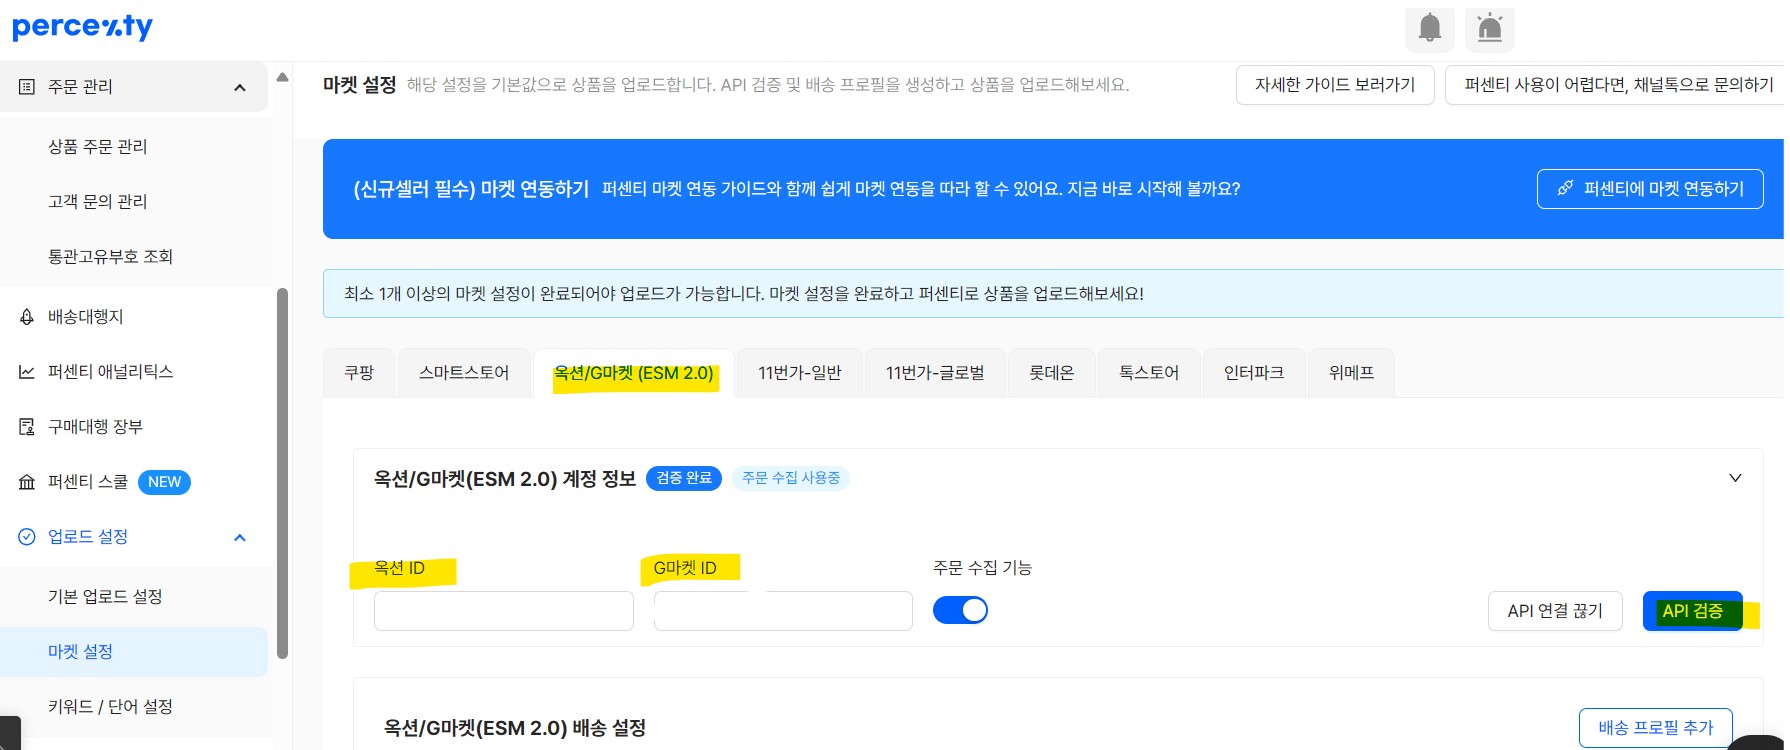Select 마켓 설정 in the sidebar
This screenshot has height=750, width=1790.
click(x=134, y=652)
